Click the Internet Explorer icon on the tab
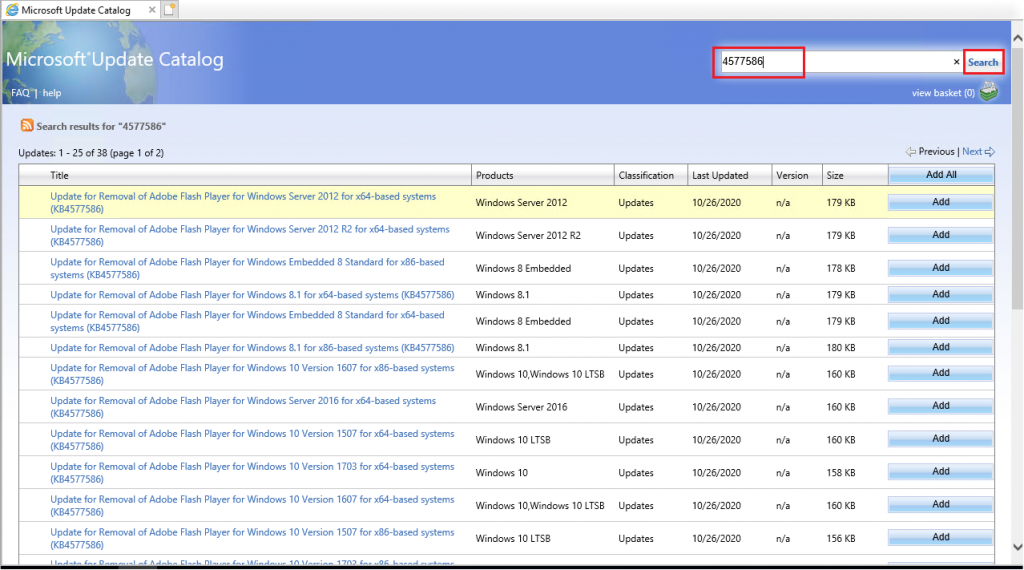 click(12, 10)
